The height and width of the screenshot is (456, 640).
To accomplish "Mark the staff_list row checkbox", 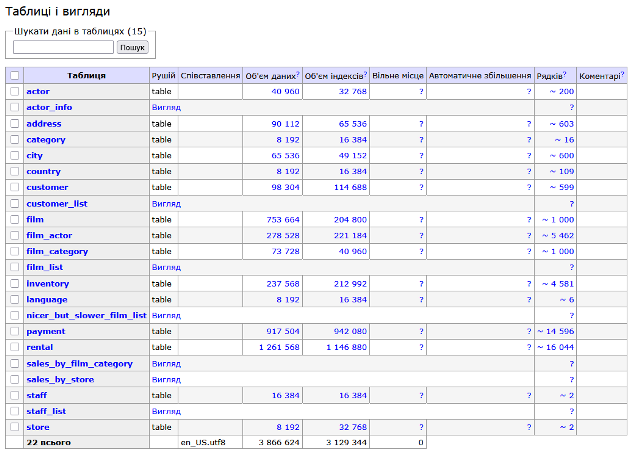I will pyautogui.click(x=14, y=411).
